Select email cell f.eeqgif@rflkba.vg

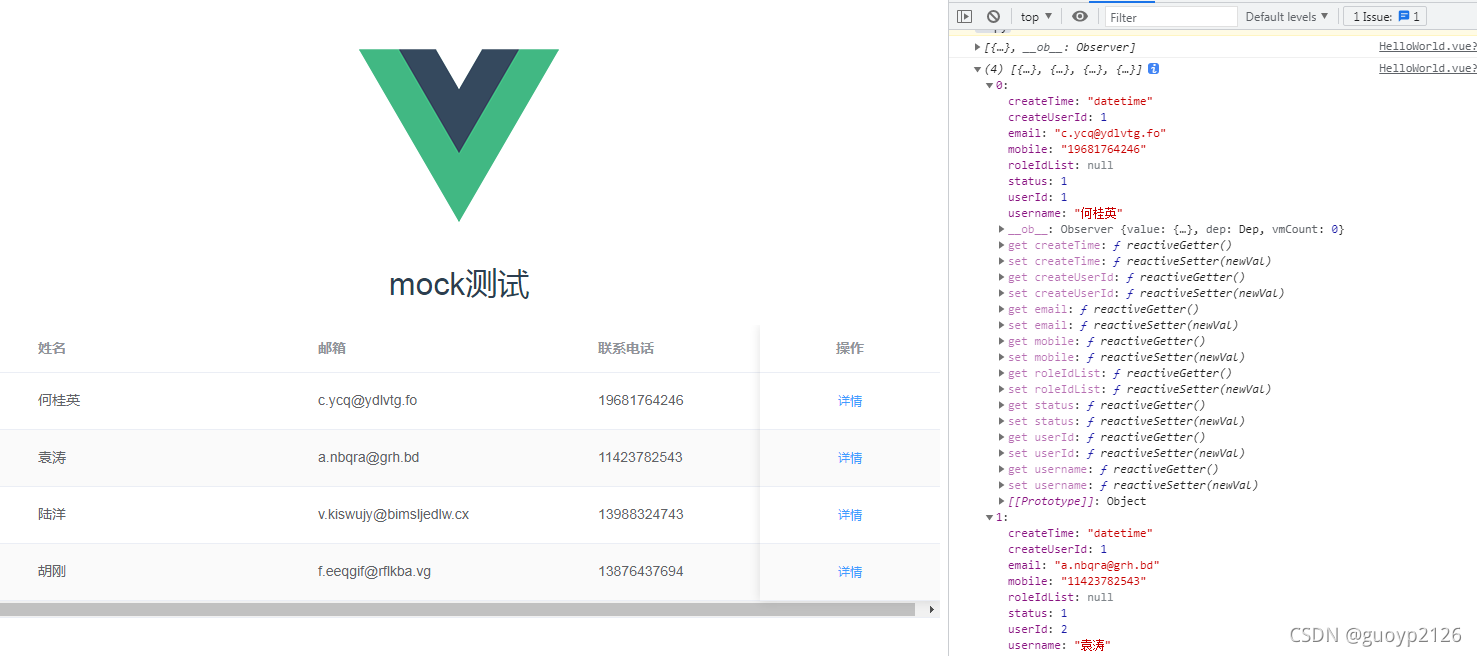374,571
